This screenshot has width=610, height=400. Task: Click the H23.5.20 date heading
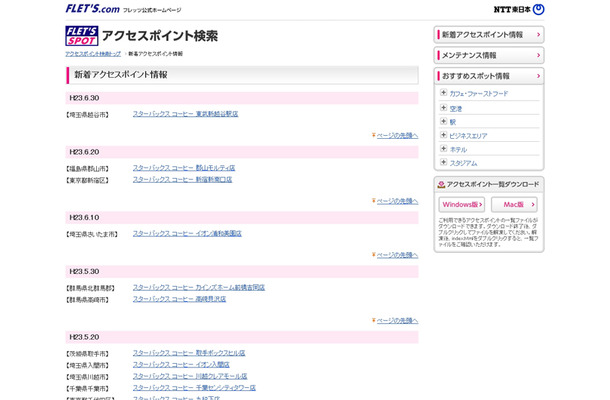click(84, 337)
